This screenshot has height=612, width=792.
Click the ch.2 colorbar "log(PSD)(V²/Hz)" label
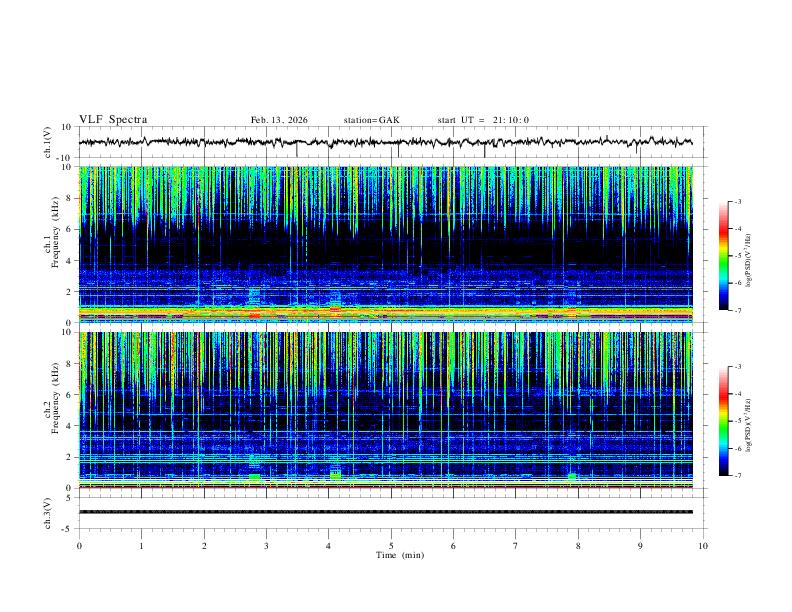pyautogui.click(x=748, y=425)
